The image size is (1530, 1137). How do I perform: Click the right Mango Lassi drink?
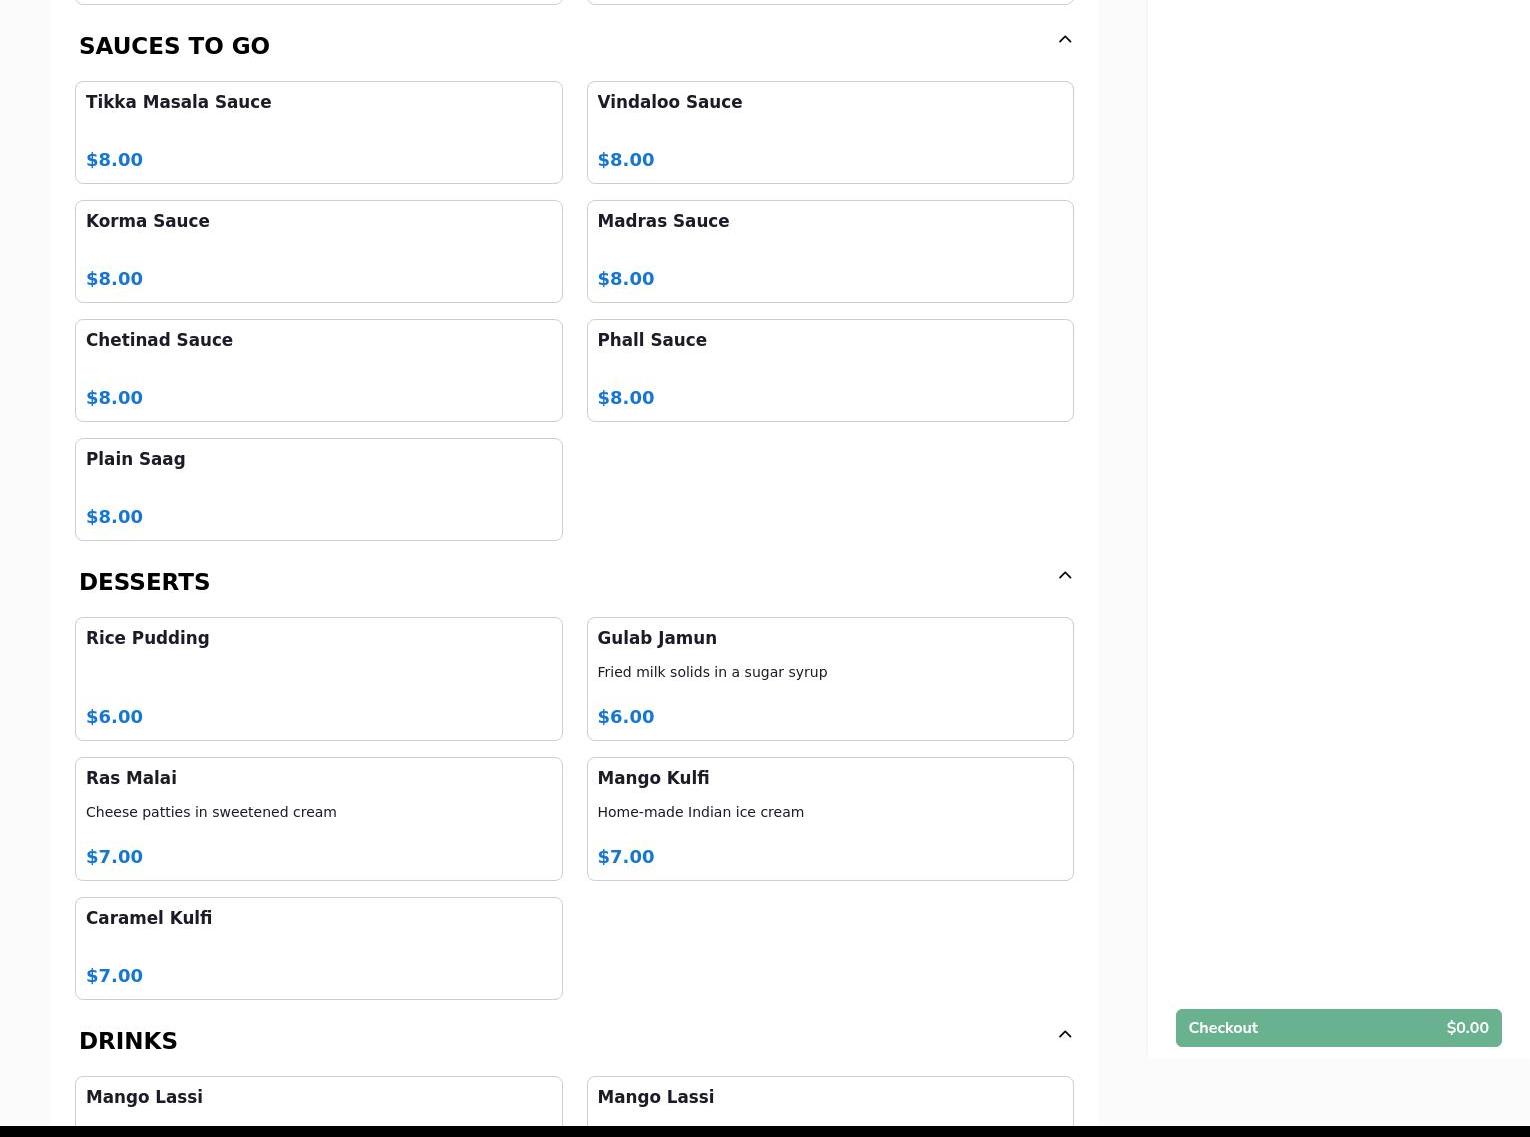(829, 1100)
